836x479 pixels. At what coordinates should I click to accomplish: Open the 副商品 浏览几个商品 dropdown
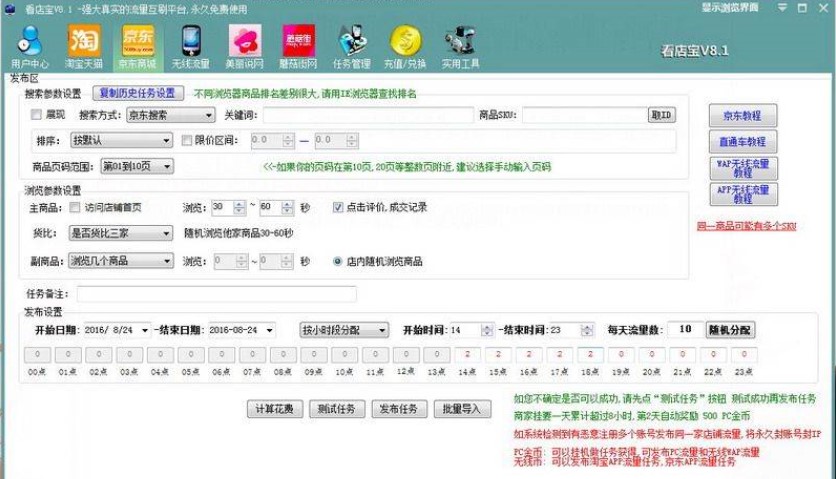[x=121, y=261]
